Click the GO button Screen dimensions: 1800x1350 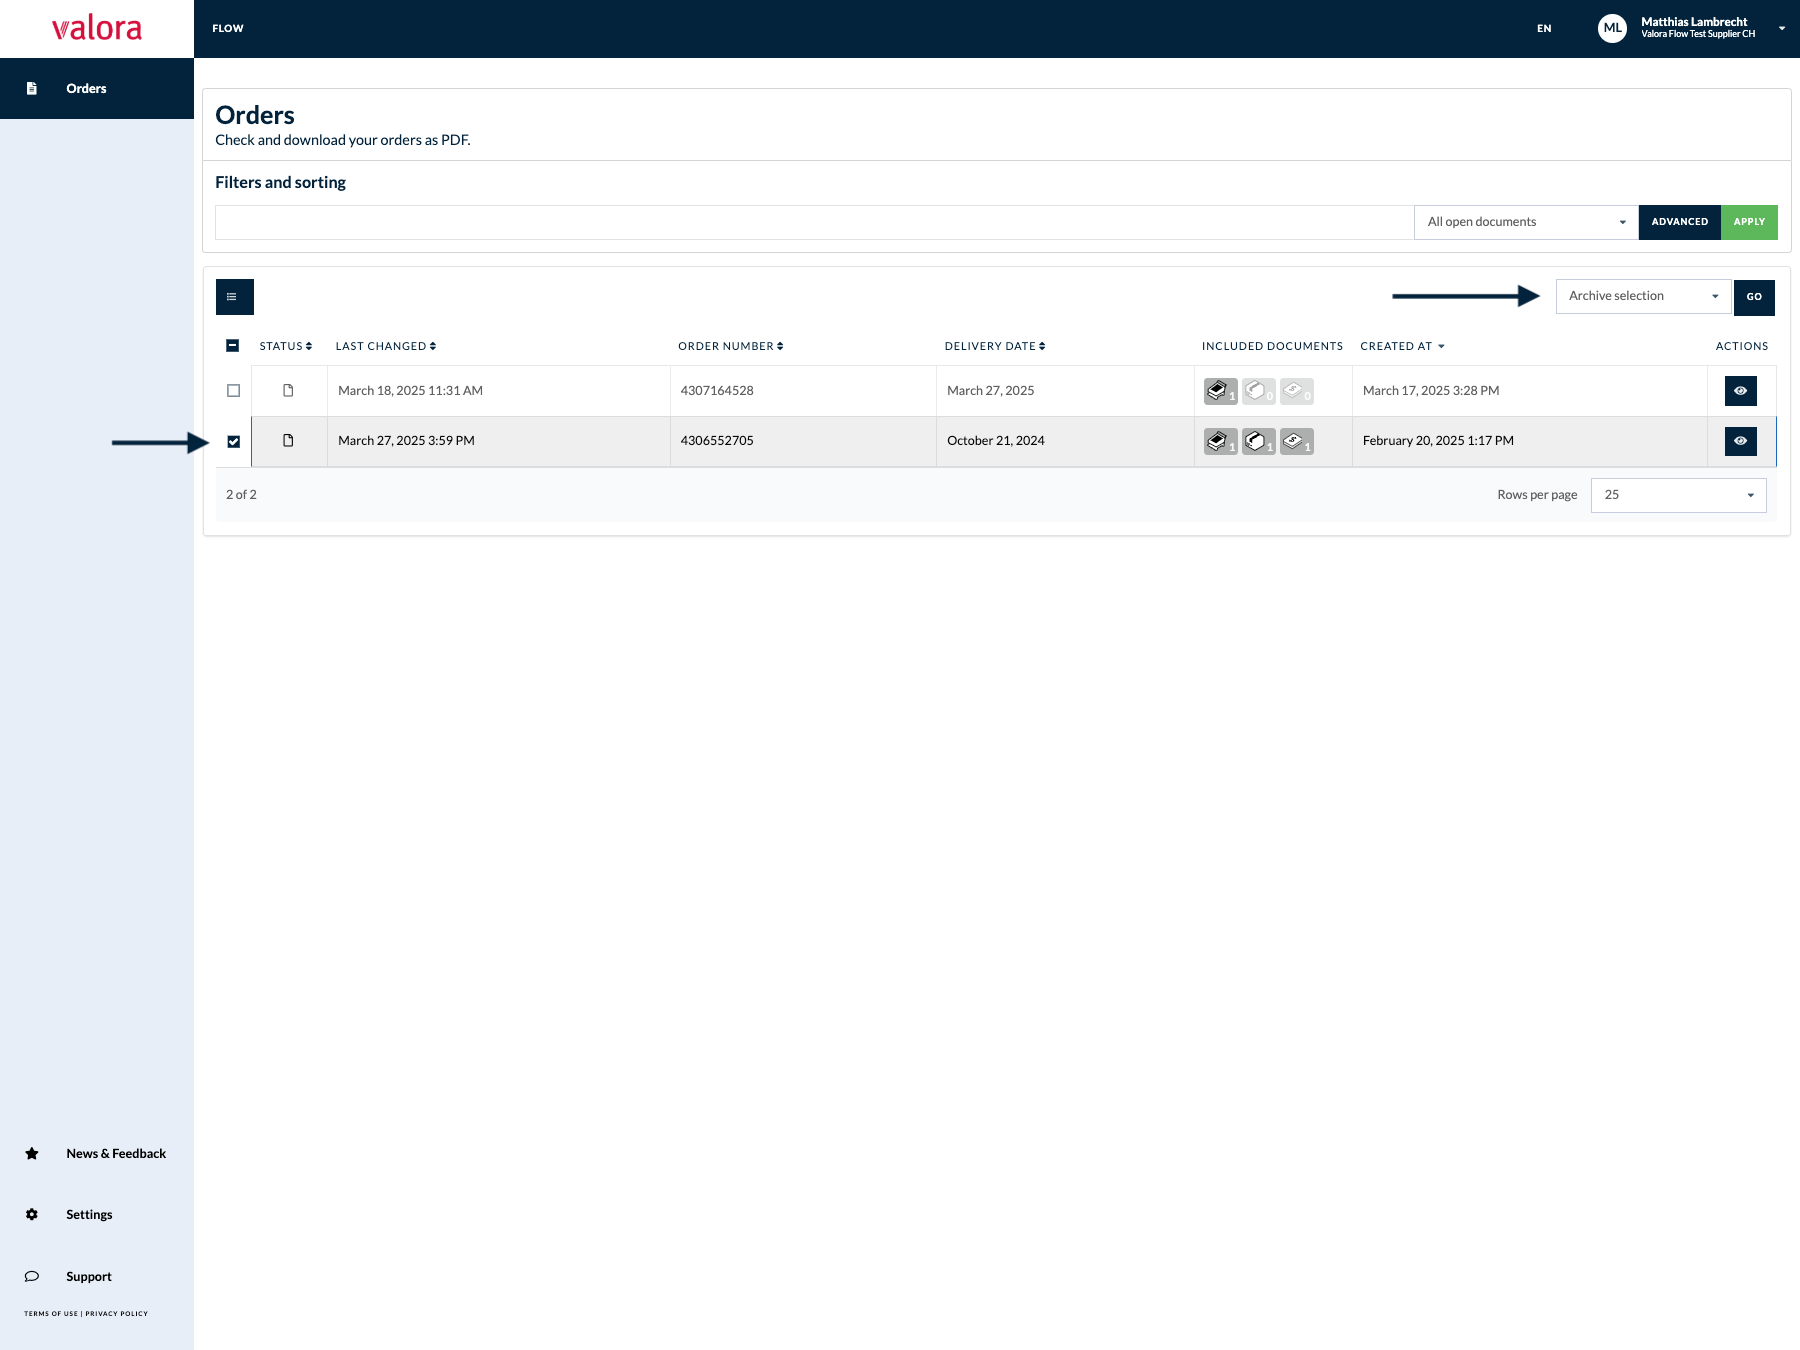(x=1754, y=297)
